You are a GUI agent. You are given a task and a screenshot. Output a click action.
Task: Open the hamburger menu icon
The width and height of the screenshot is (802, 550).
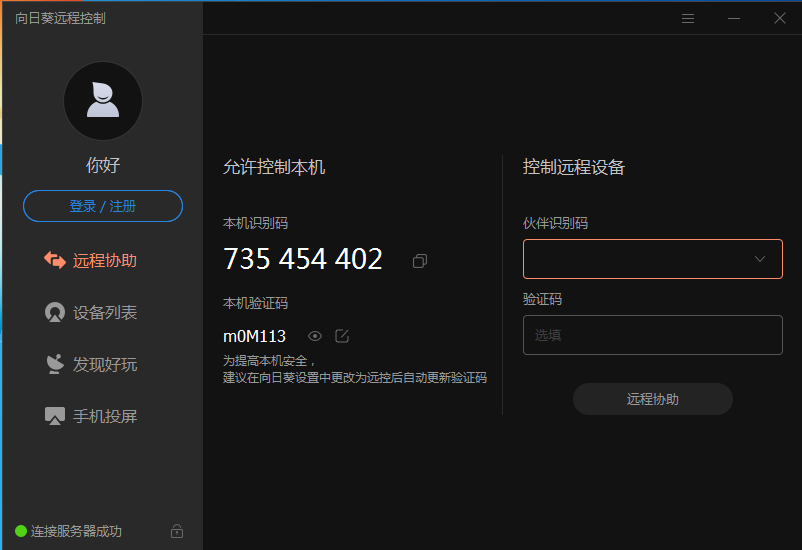point(688,18)
